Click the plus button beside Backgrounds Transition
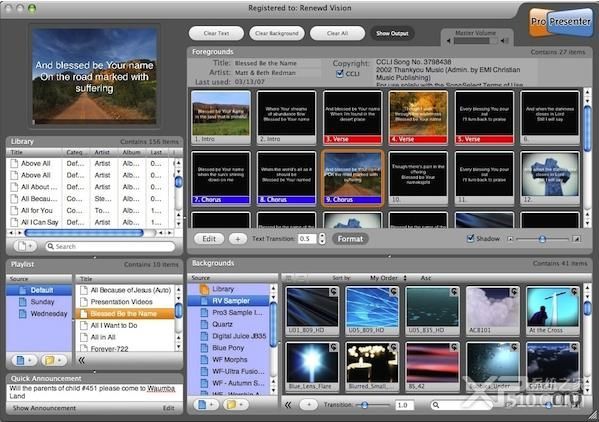The height and width of the screenshot is (422, 599). pos(309,404)
